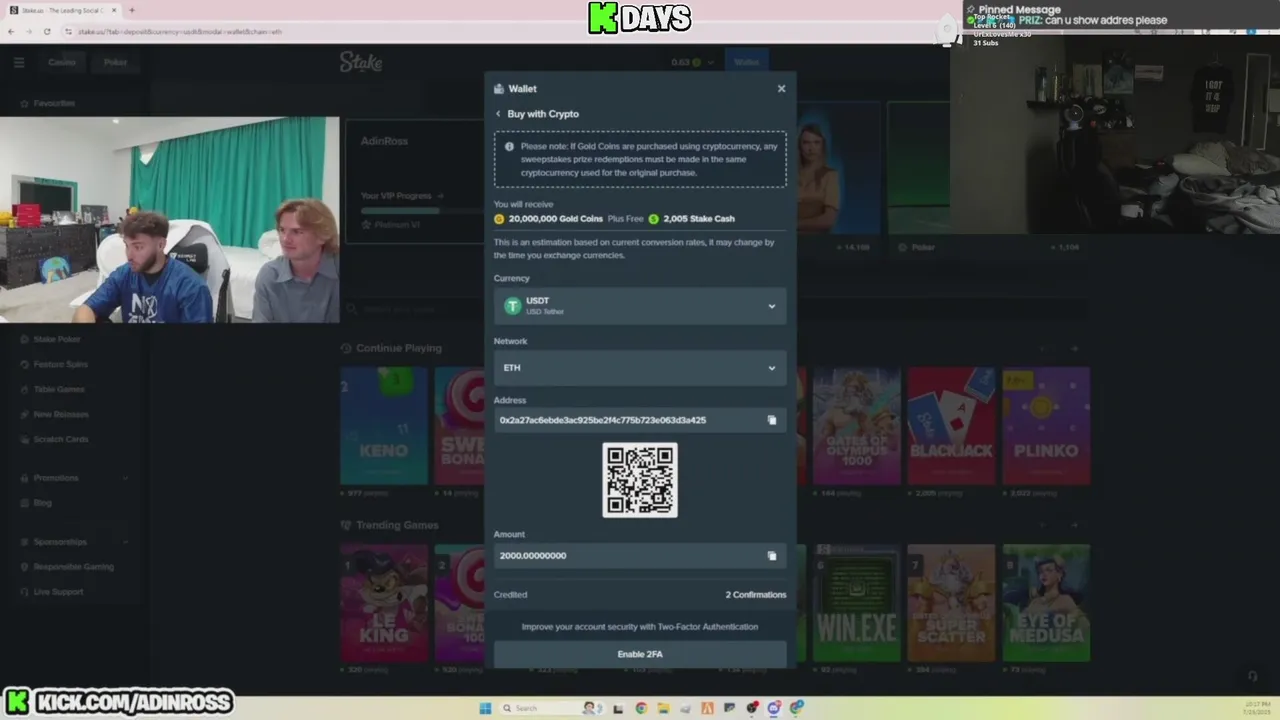The width and height of the screenshot is (1280, 720).
Task: Open the Eye of Medusa game tile
Action: [x=1046, y=603]
